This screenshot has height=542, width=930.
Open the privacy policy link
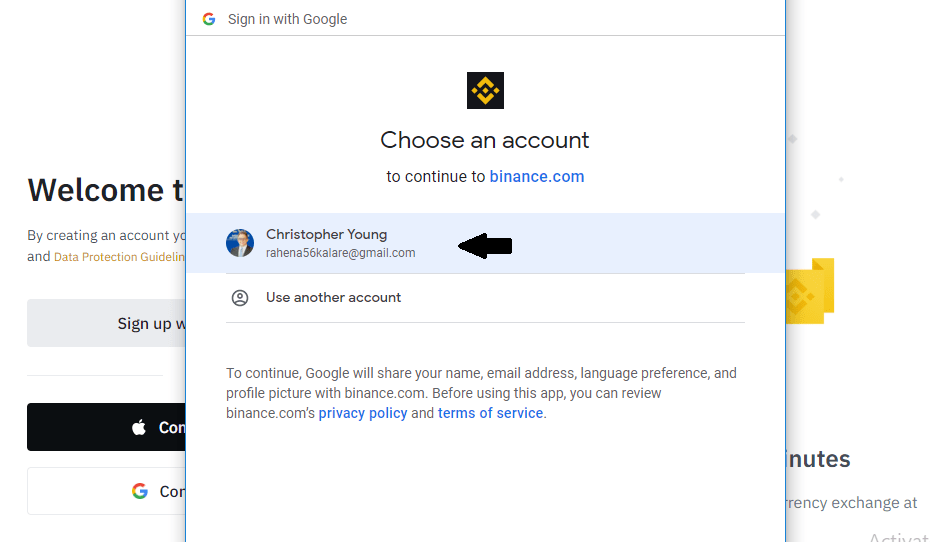point(363,413)
